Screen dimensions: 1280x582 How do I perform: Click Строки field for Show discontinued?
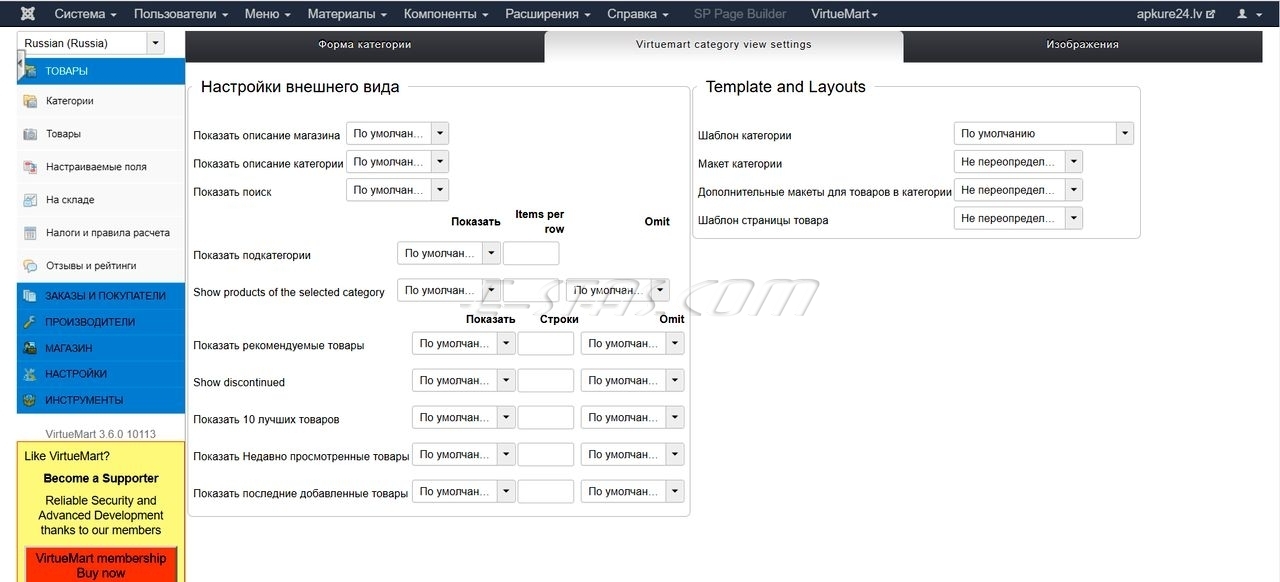(x=546, y=380)
